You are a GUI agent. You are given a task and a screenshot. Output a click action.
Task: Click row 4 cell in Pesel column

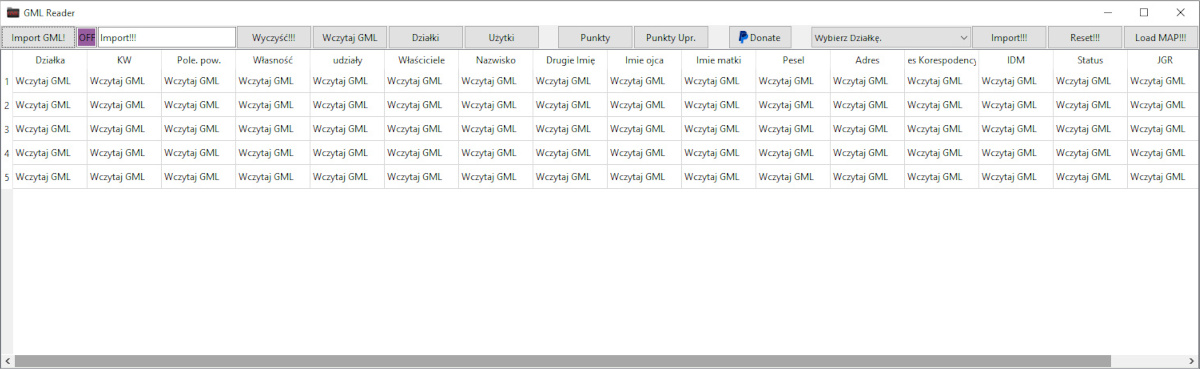[x=793, y=153]
